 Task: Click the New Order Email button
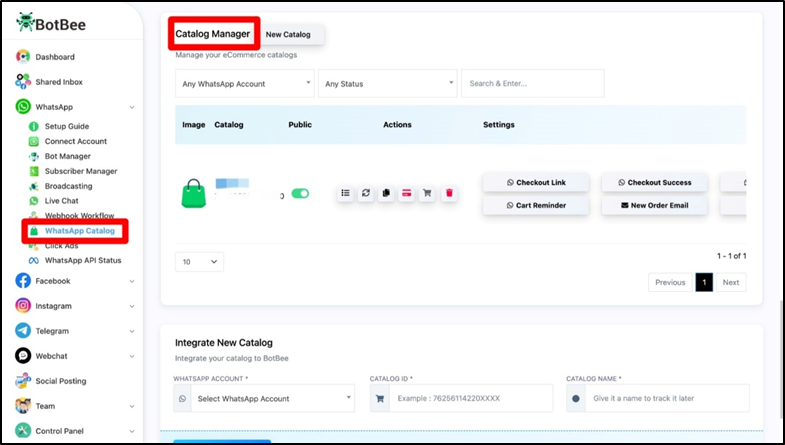click(x=655, y=205)
